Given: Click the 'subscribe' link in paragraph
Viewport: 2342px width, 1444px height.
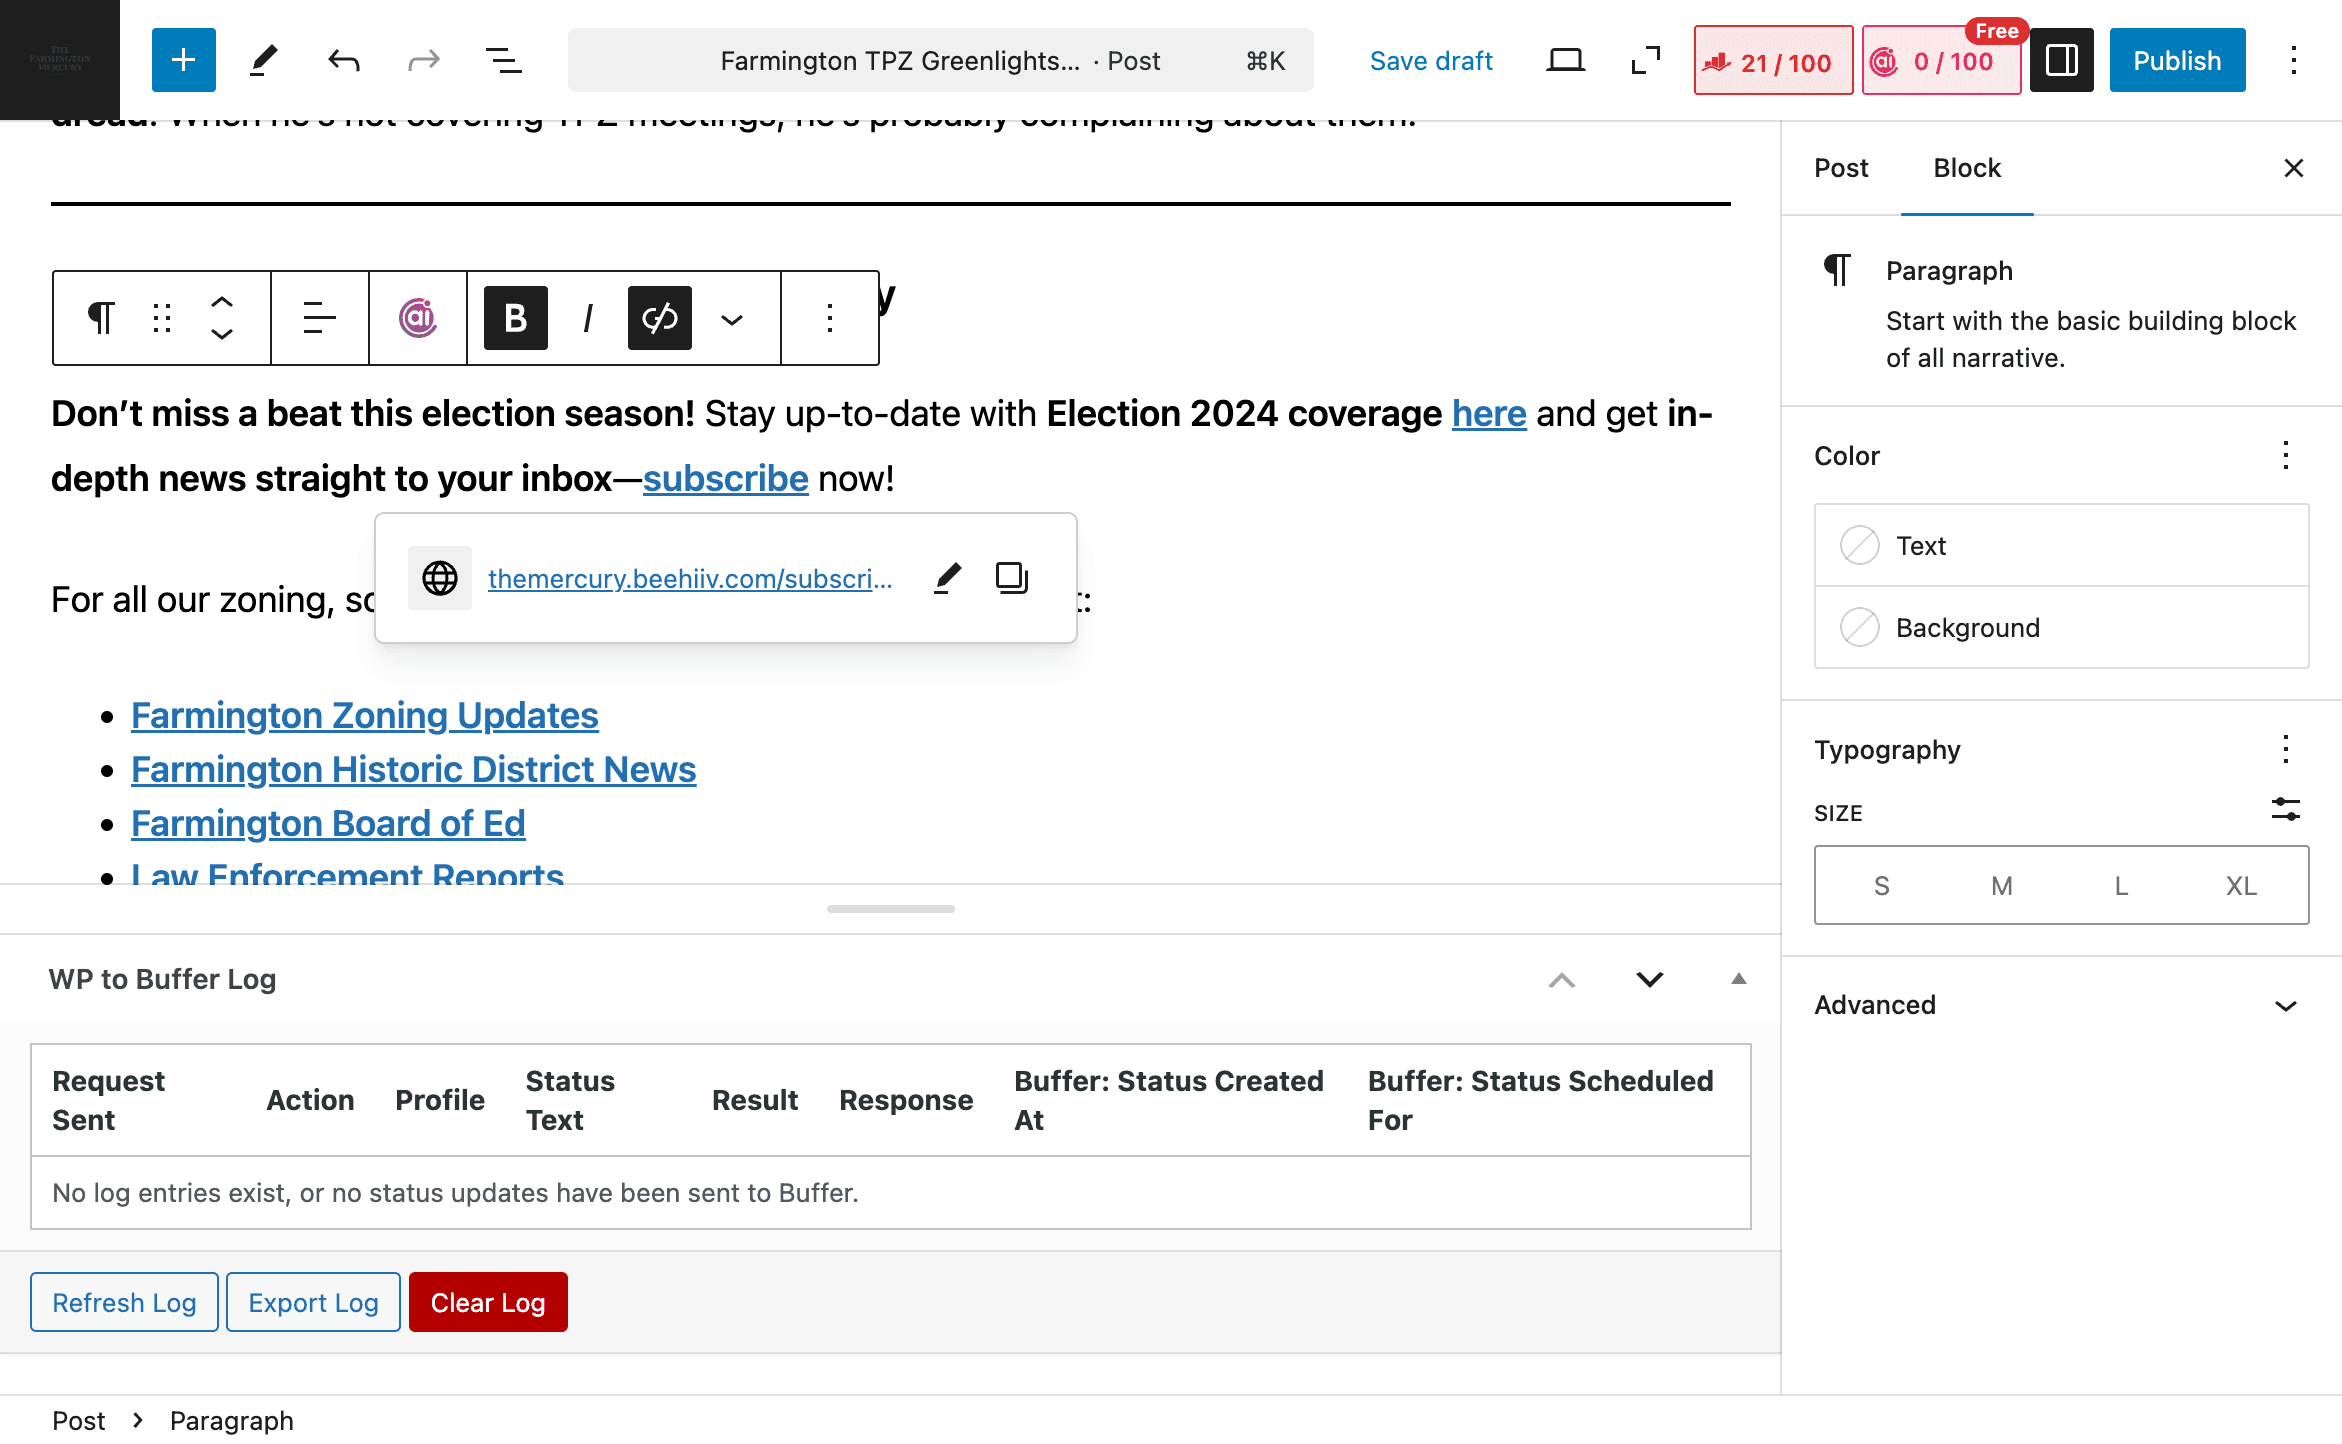Looking at the screenshot, I should tap(725, 479).
